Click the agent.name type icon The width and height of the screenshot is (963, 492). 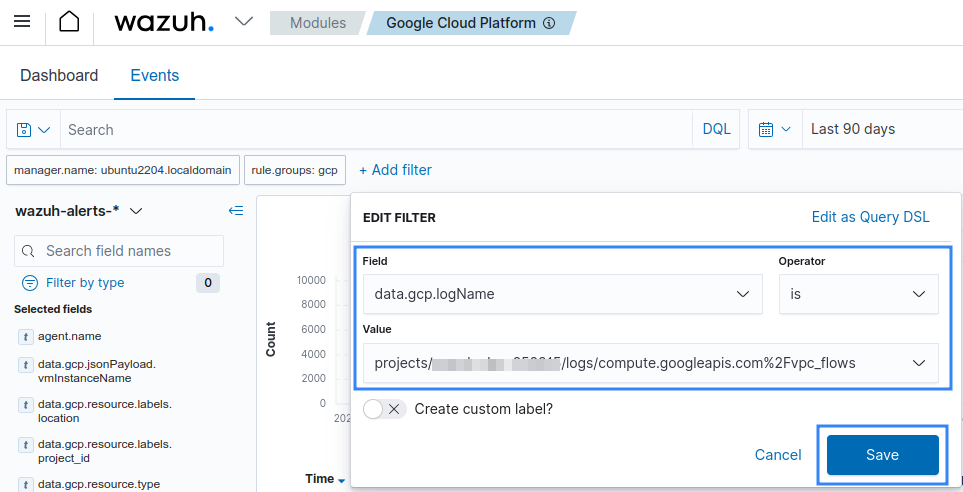(26, 337)
